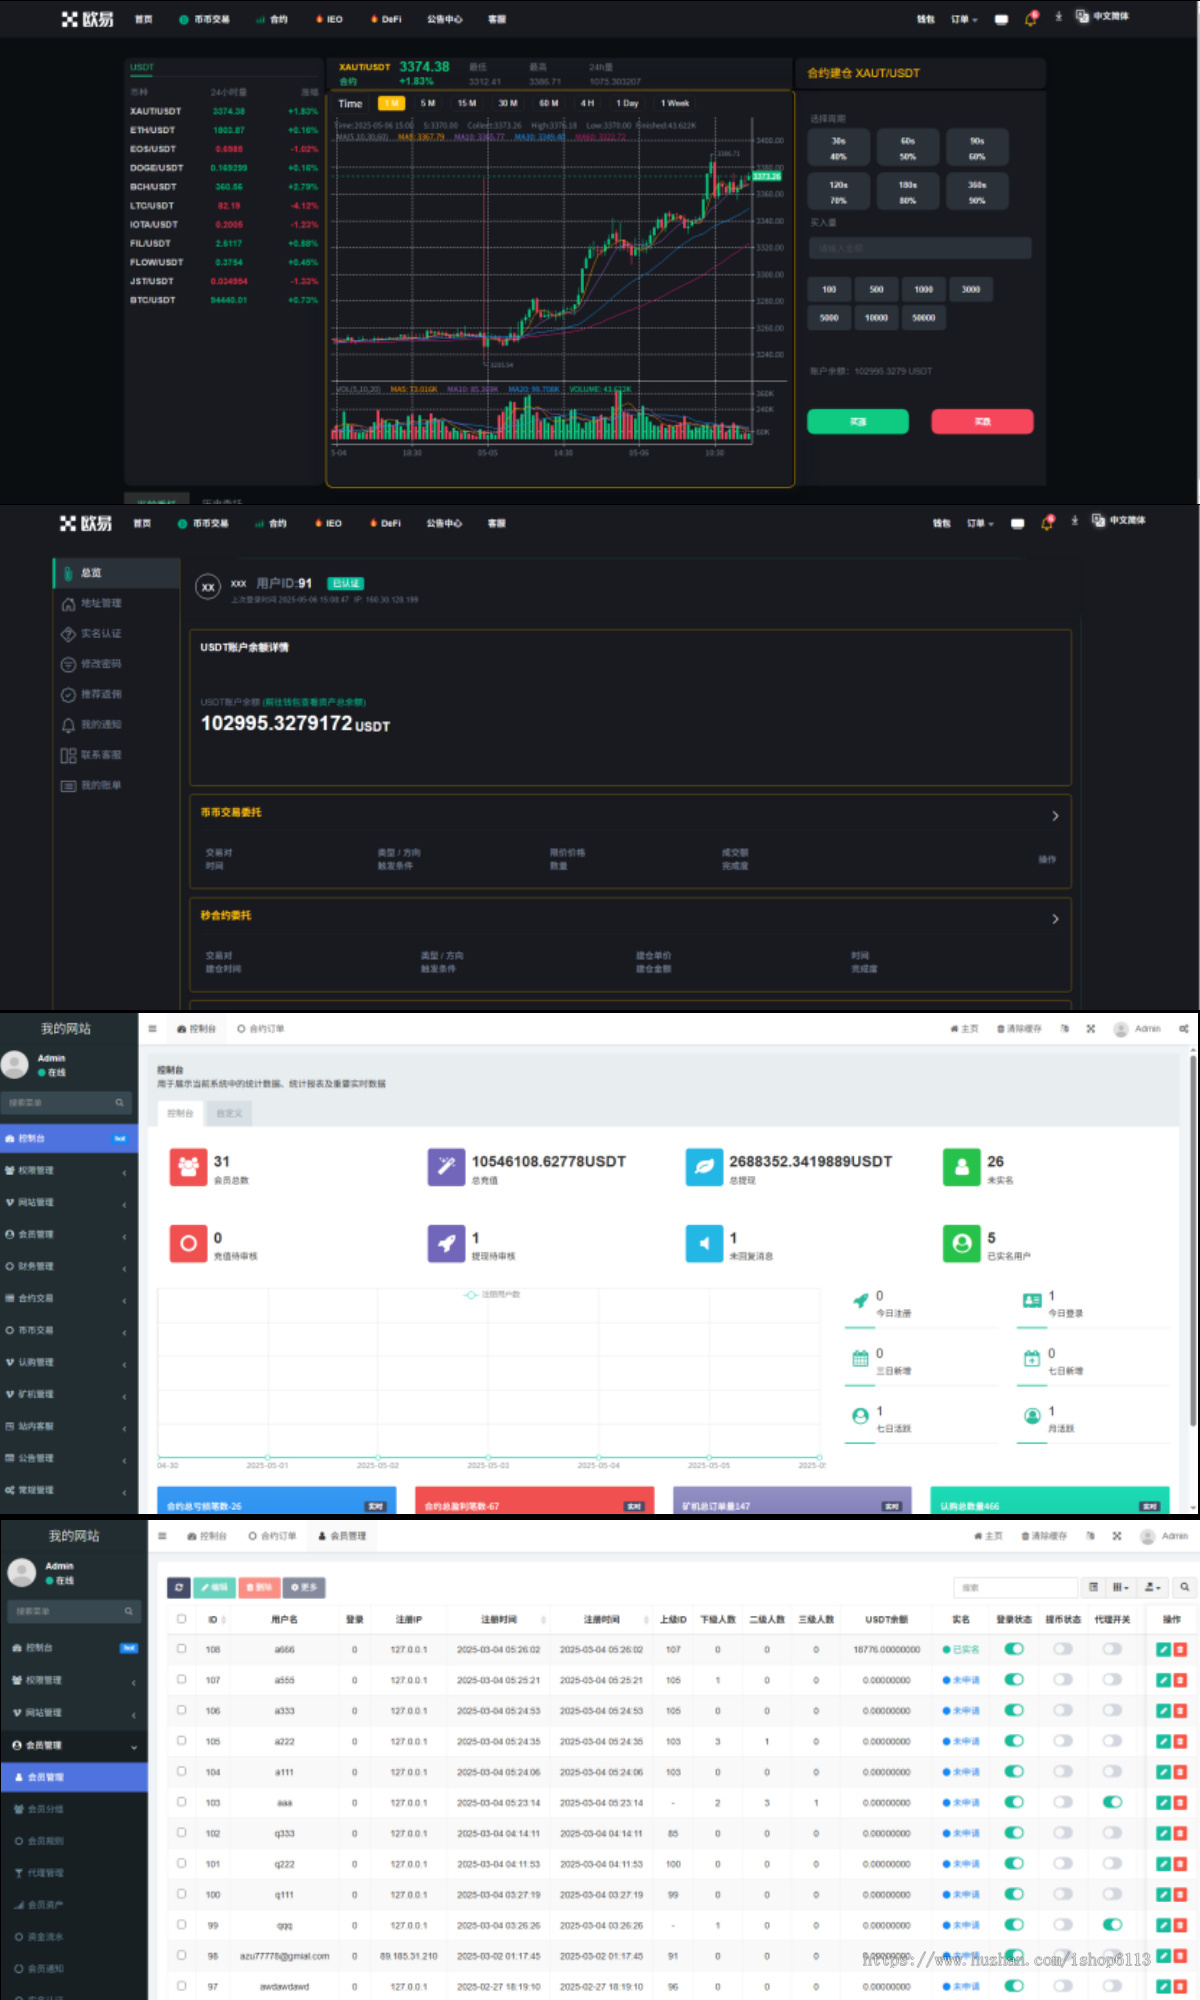Image resolution: width=1200 pixels, height=2000 pixels.
Task: Toggle login status for member q222
Action: click(x=1014, y=1864)
